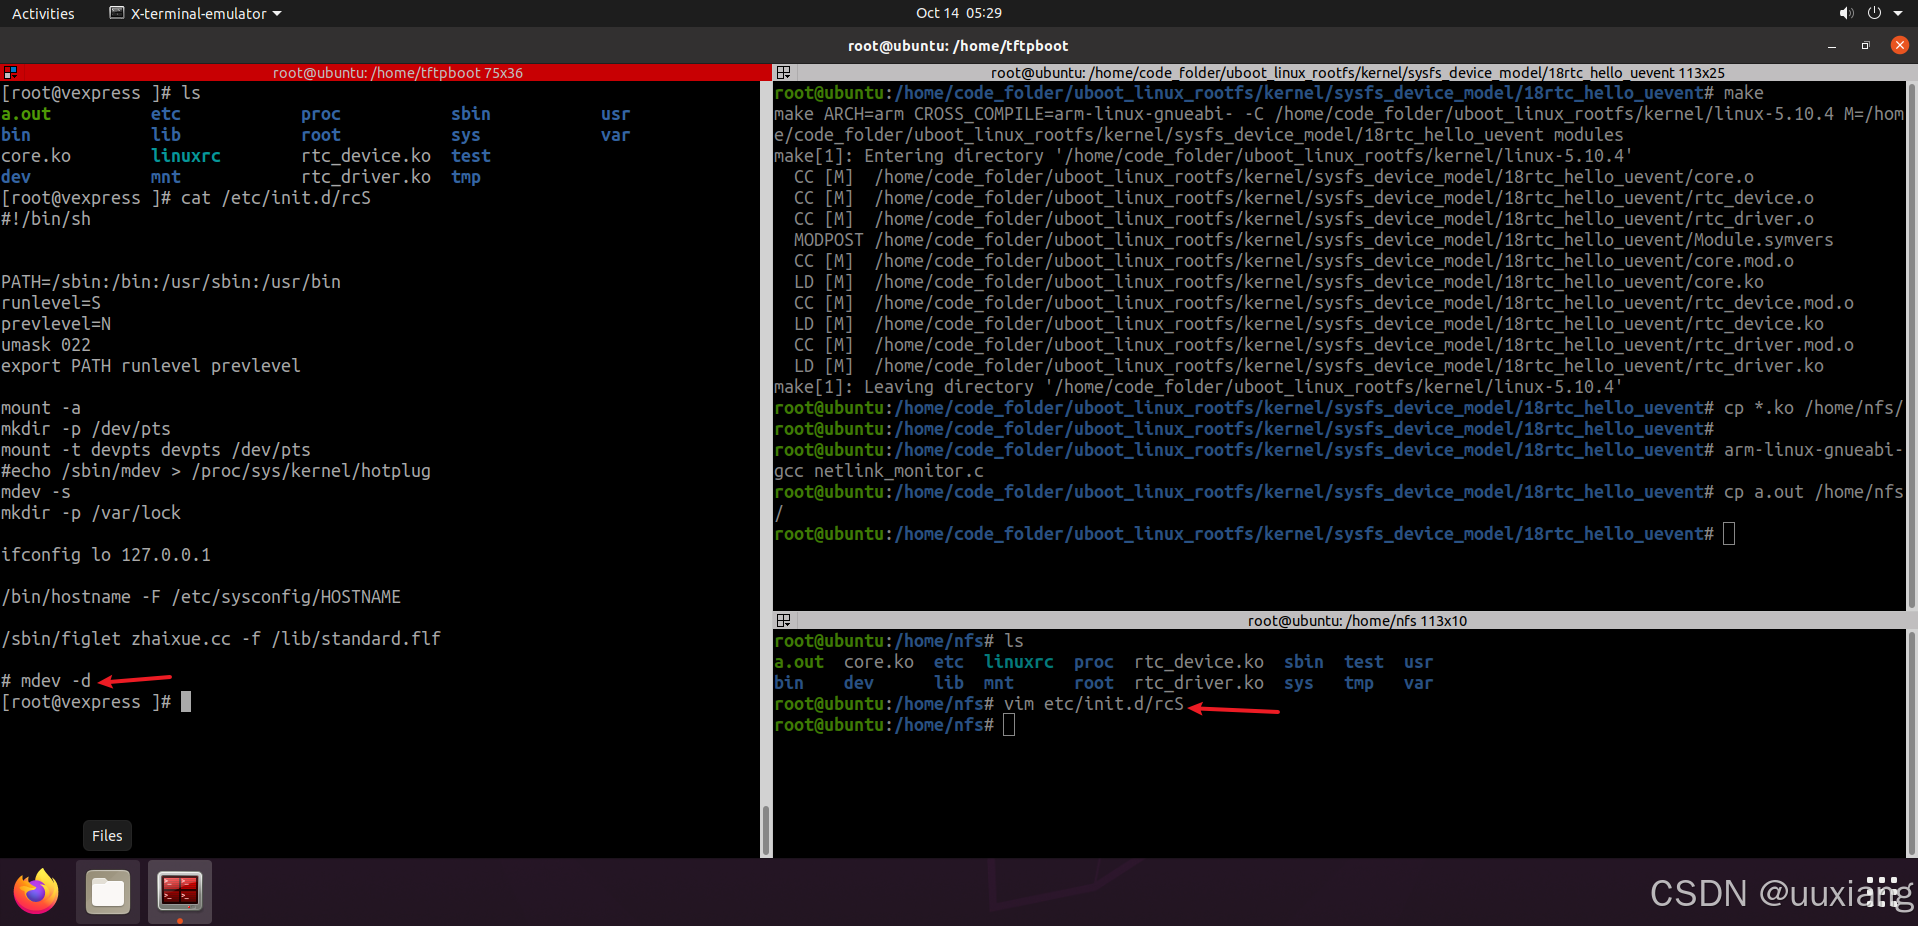This screenshot has width=1918, height=926.
Task: Click 'mount -t devpts devpts /dev/pts' line
Action: point(156,450)
